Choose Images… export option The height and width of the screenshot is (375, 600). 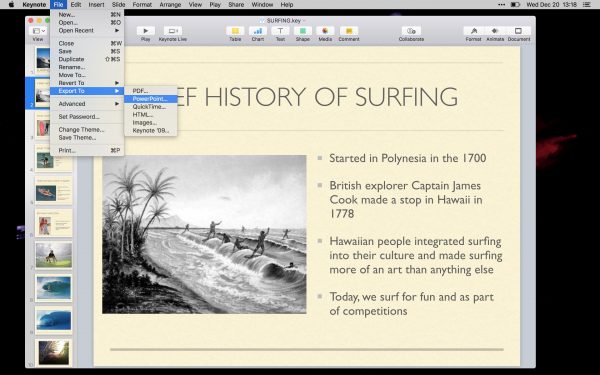pos(151,122)
